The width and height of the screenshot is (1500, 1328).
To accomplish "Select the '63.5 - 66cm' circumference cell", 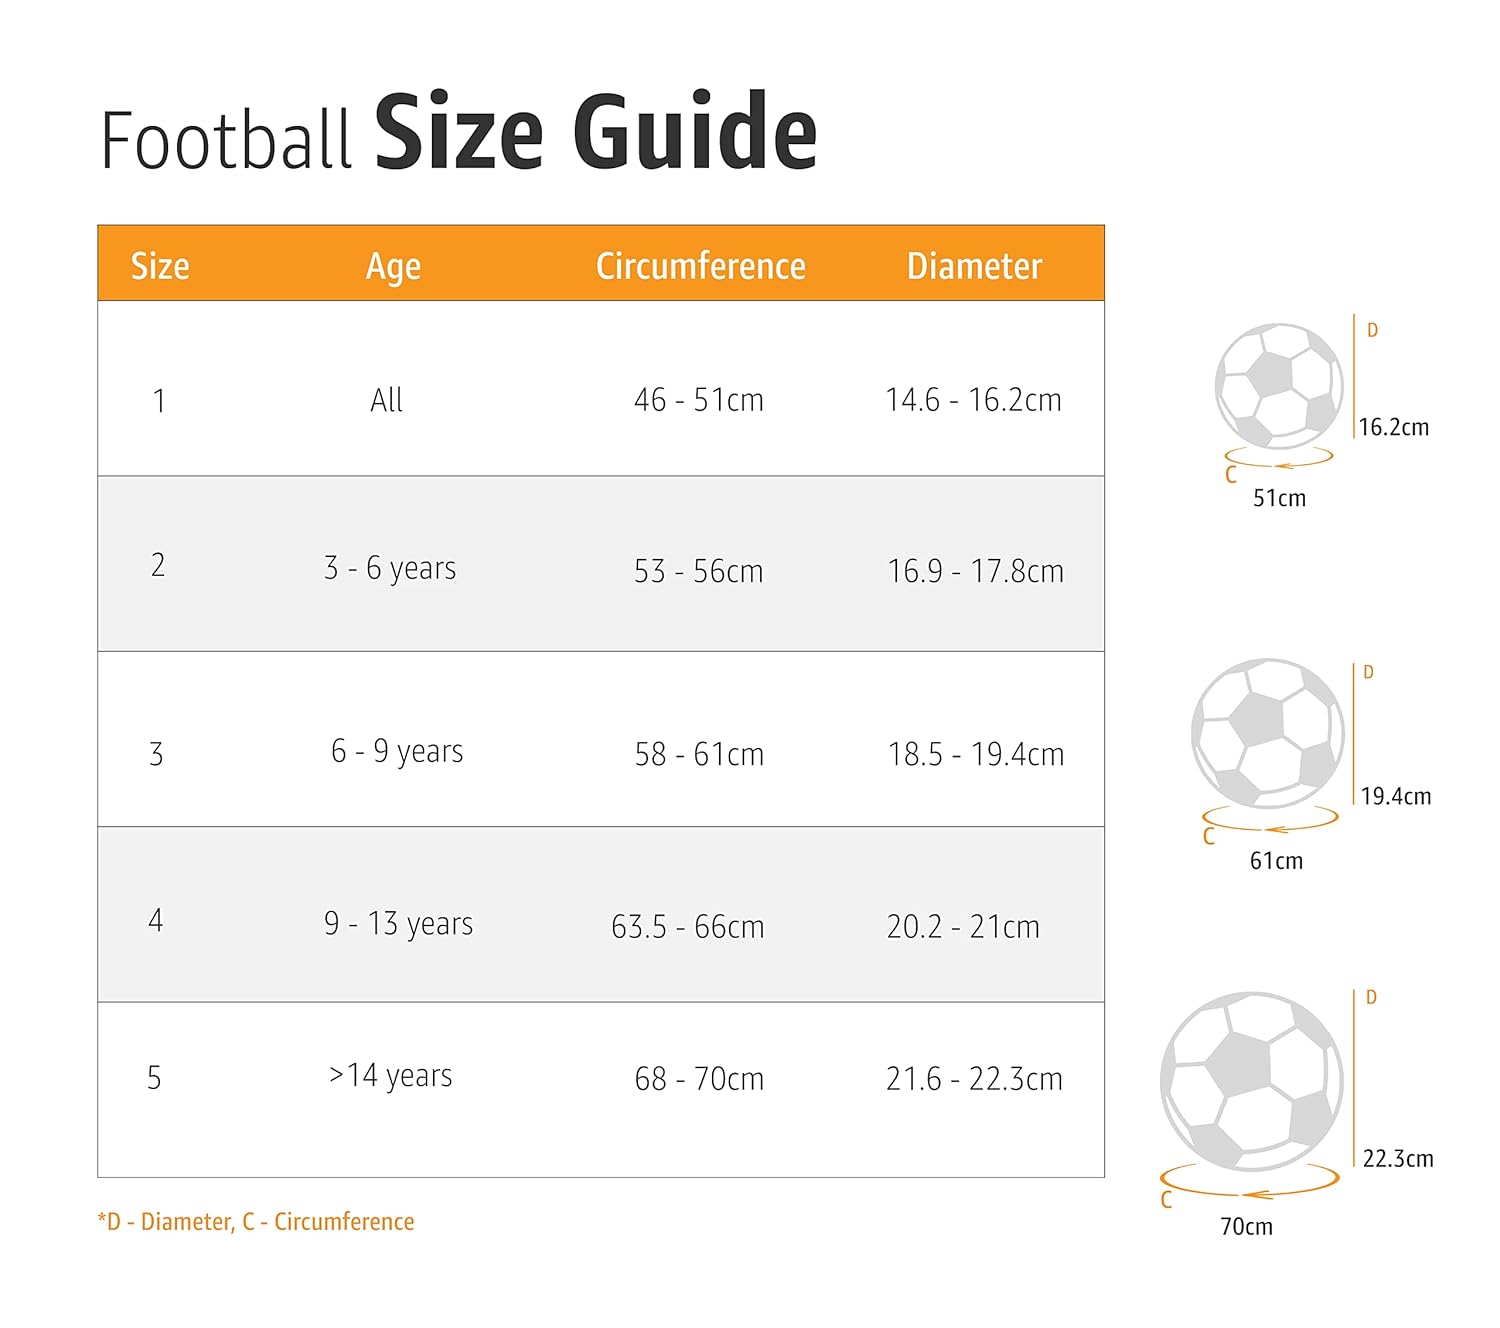I will (688, 926).
